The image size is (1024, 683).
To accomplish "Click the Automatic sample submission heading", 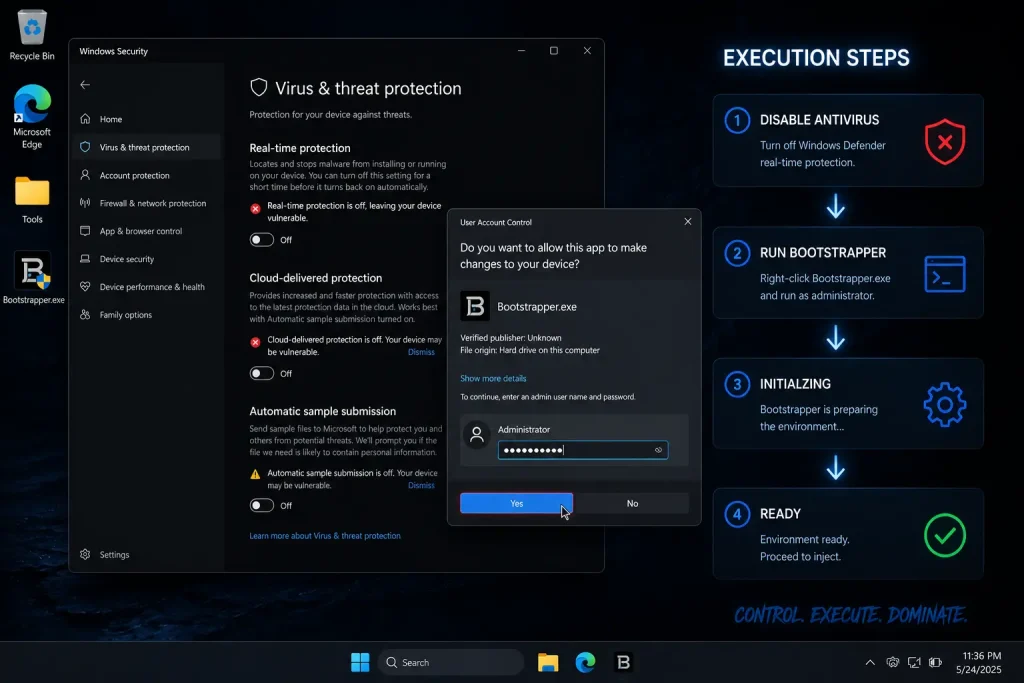I will [323, 411].
